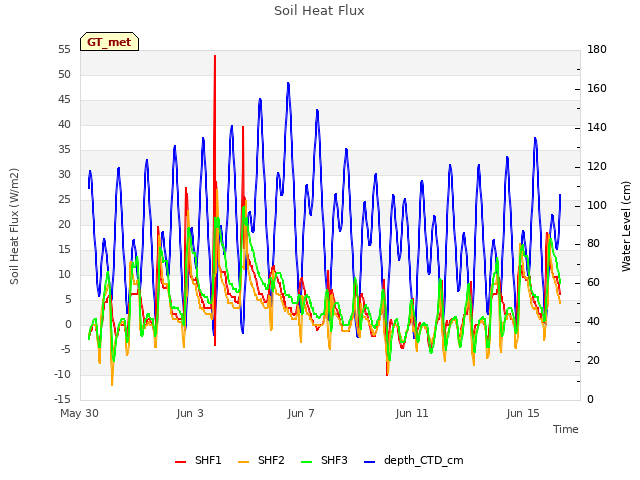The width and height of the screenshot is (640, 480).
Task: Click the 60 value on right axis
Action: click(593, 283)
